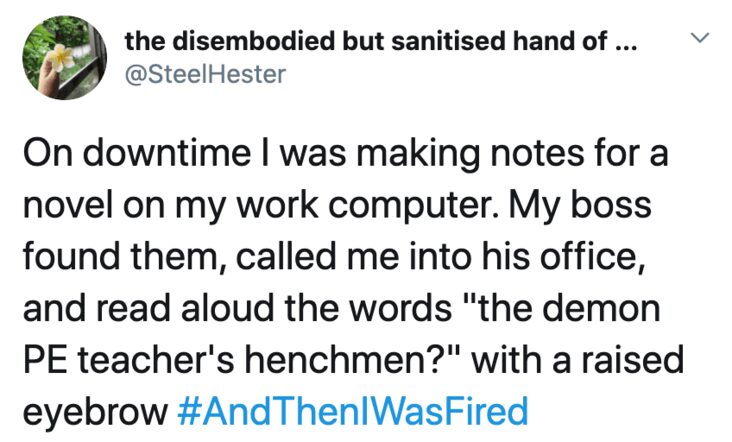732x442 pixels.
Task: Click the flower profile avatar
Action: pyautogui.click(x=64, y=58)
